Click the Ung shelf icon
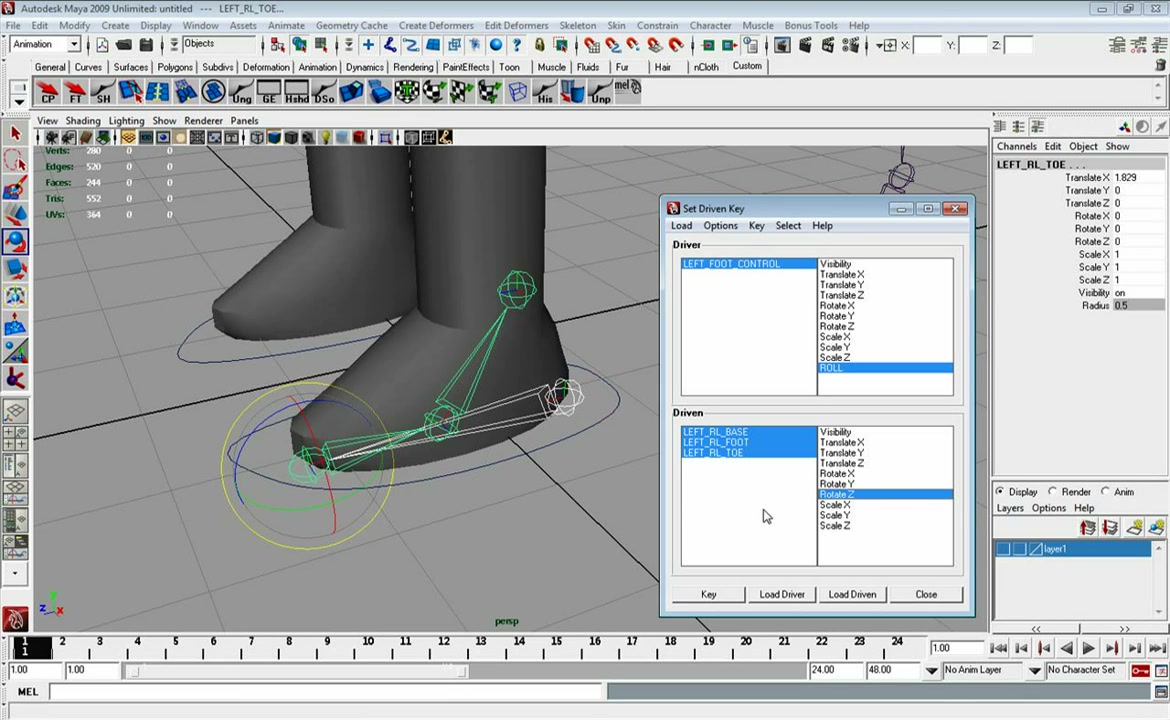Screen dimensions: 1170x720 (x=241, y=93)
